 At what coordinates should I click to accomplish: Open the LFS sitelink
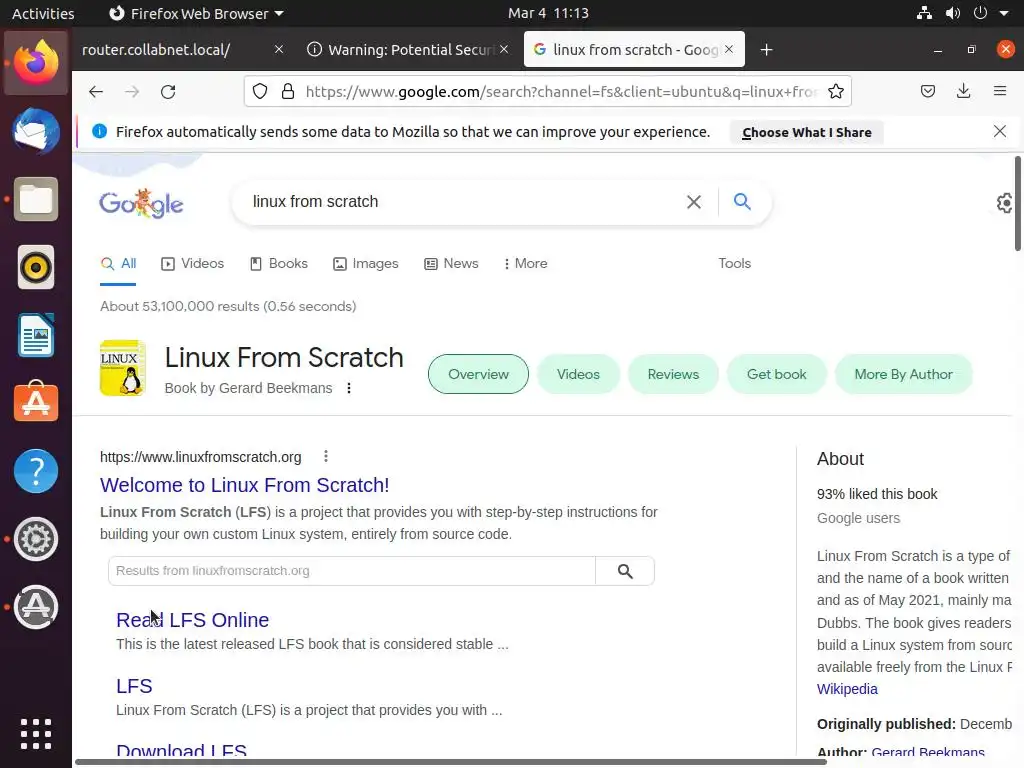(x=134, y=686)
